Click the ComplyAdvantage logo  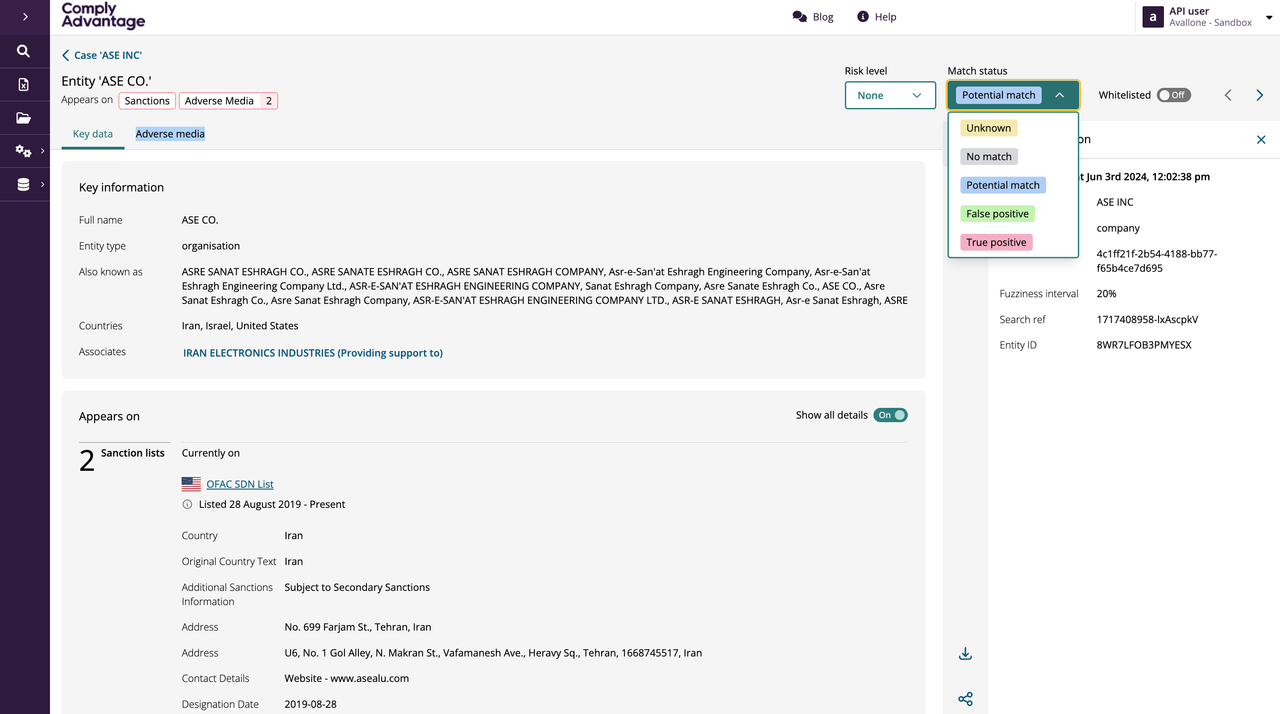103,16
